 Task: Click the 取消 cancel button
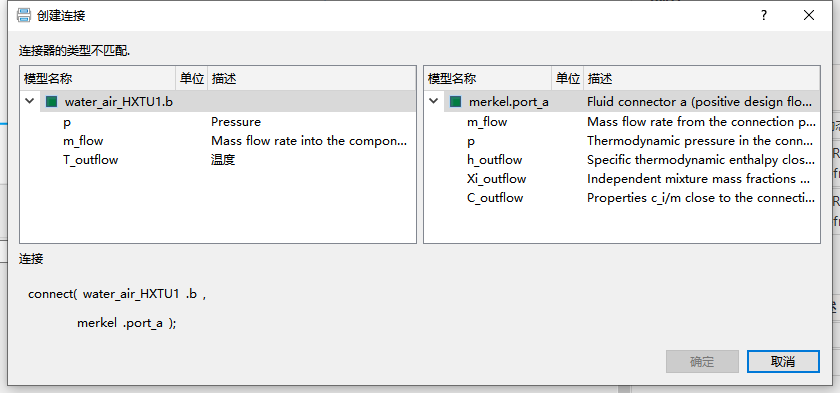[783, 361]
